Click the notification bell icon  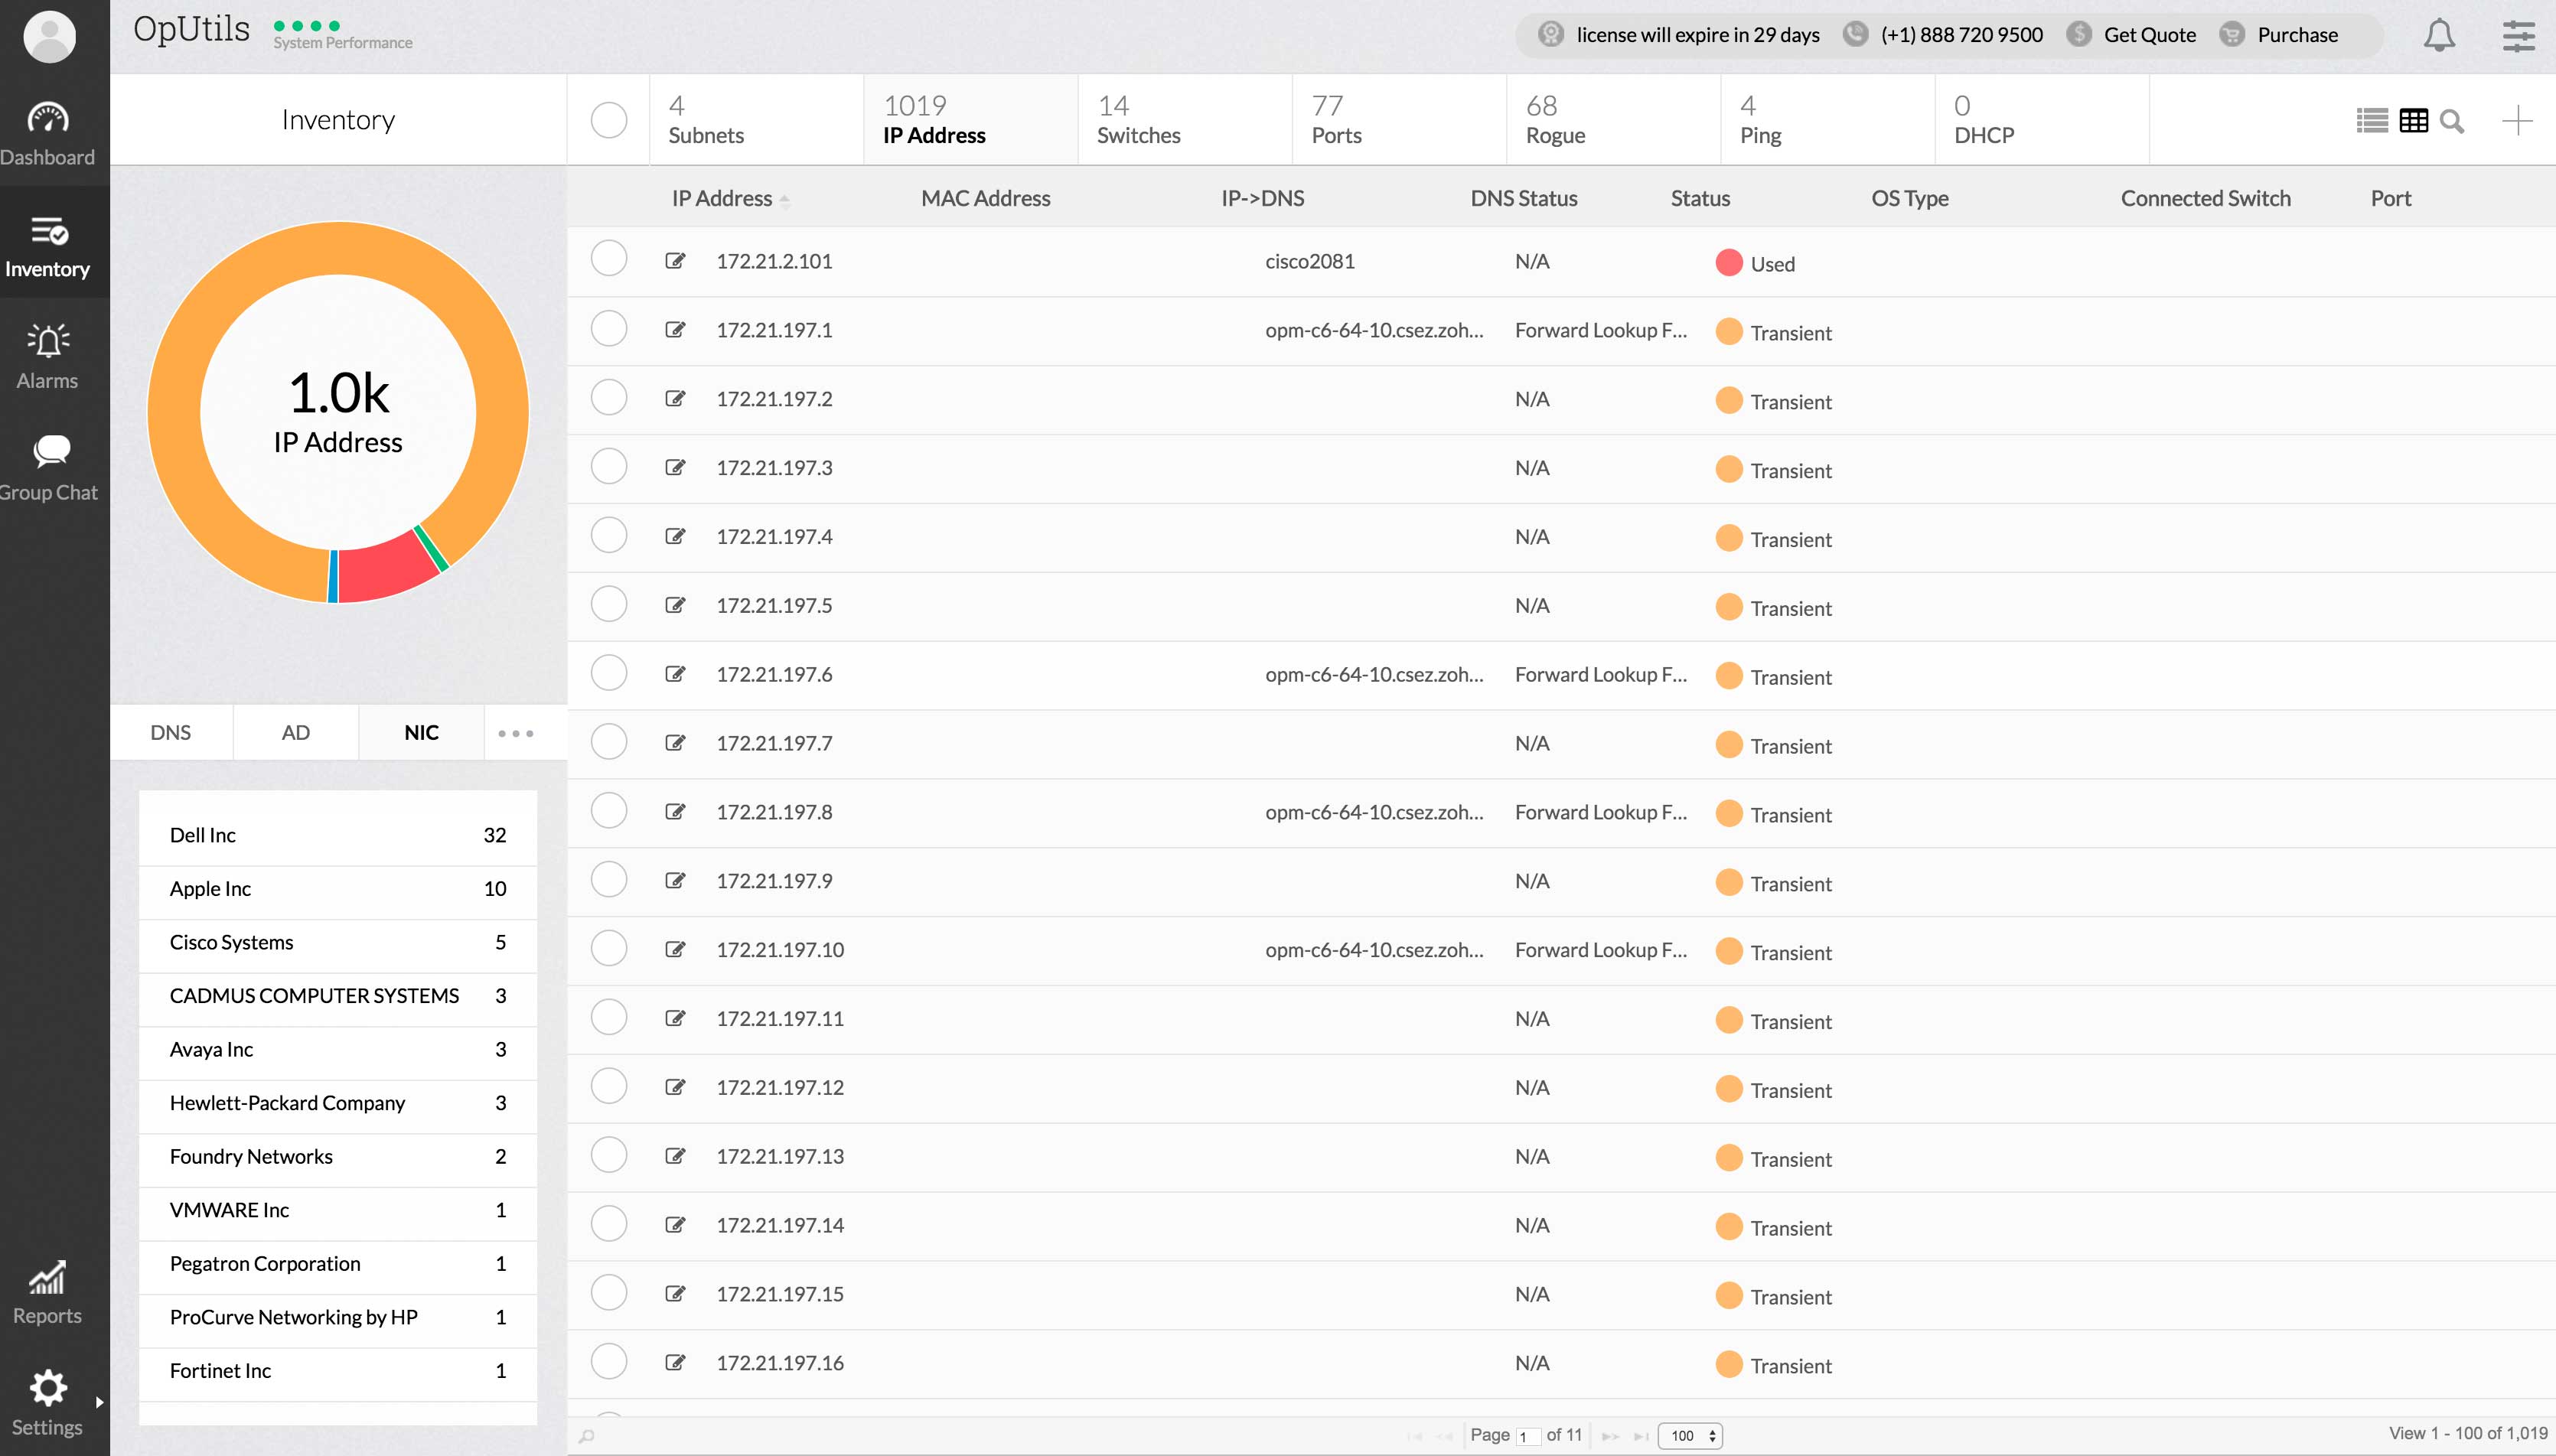[x=2438, y=36]
